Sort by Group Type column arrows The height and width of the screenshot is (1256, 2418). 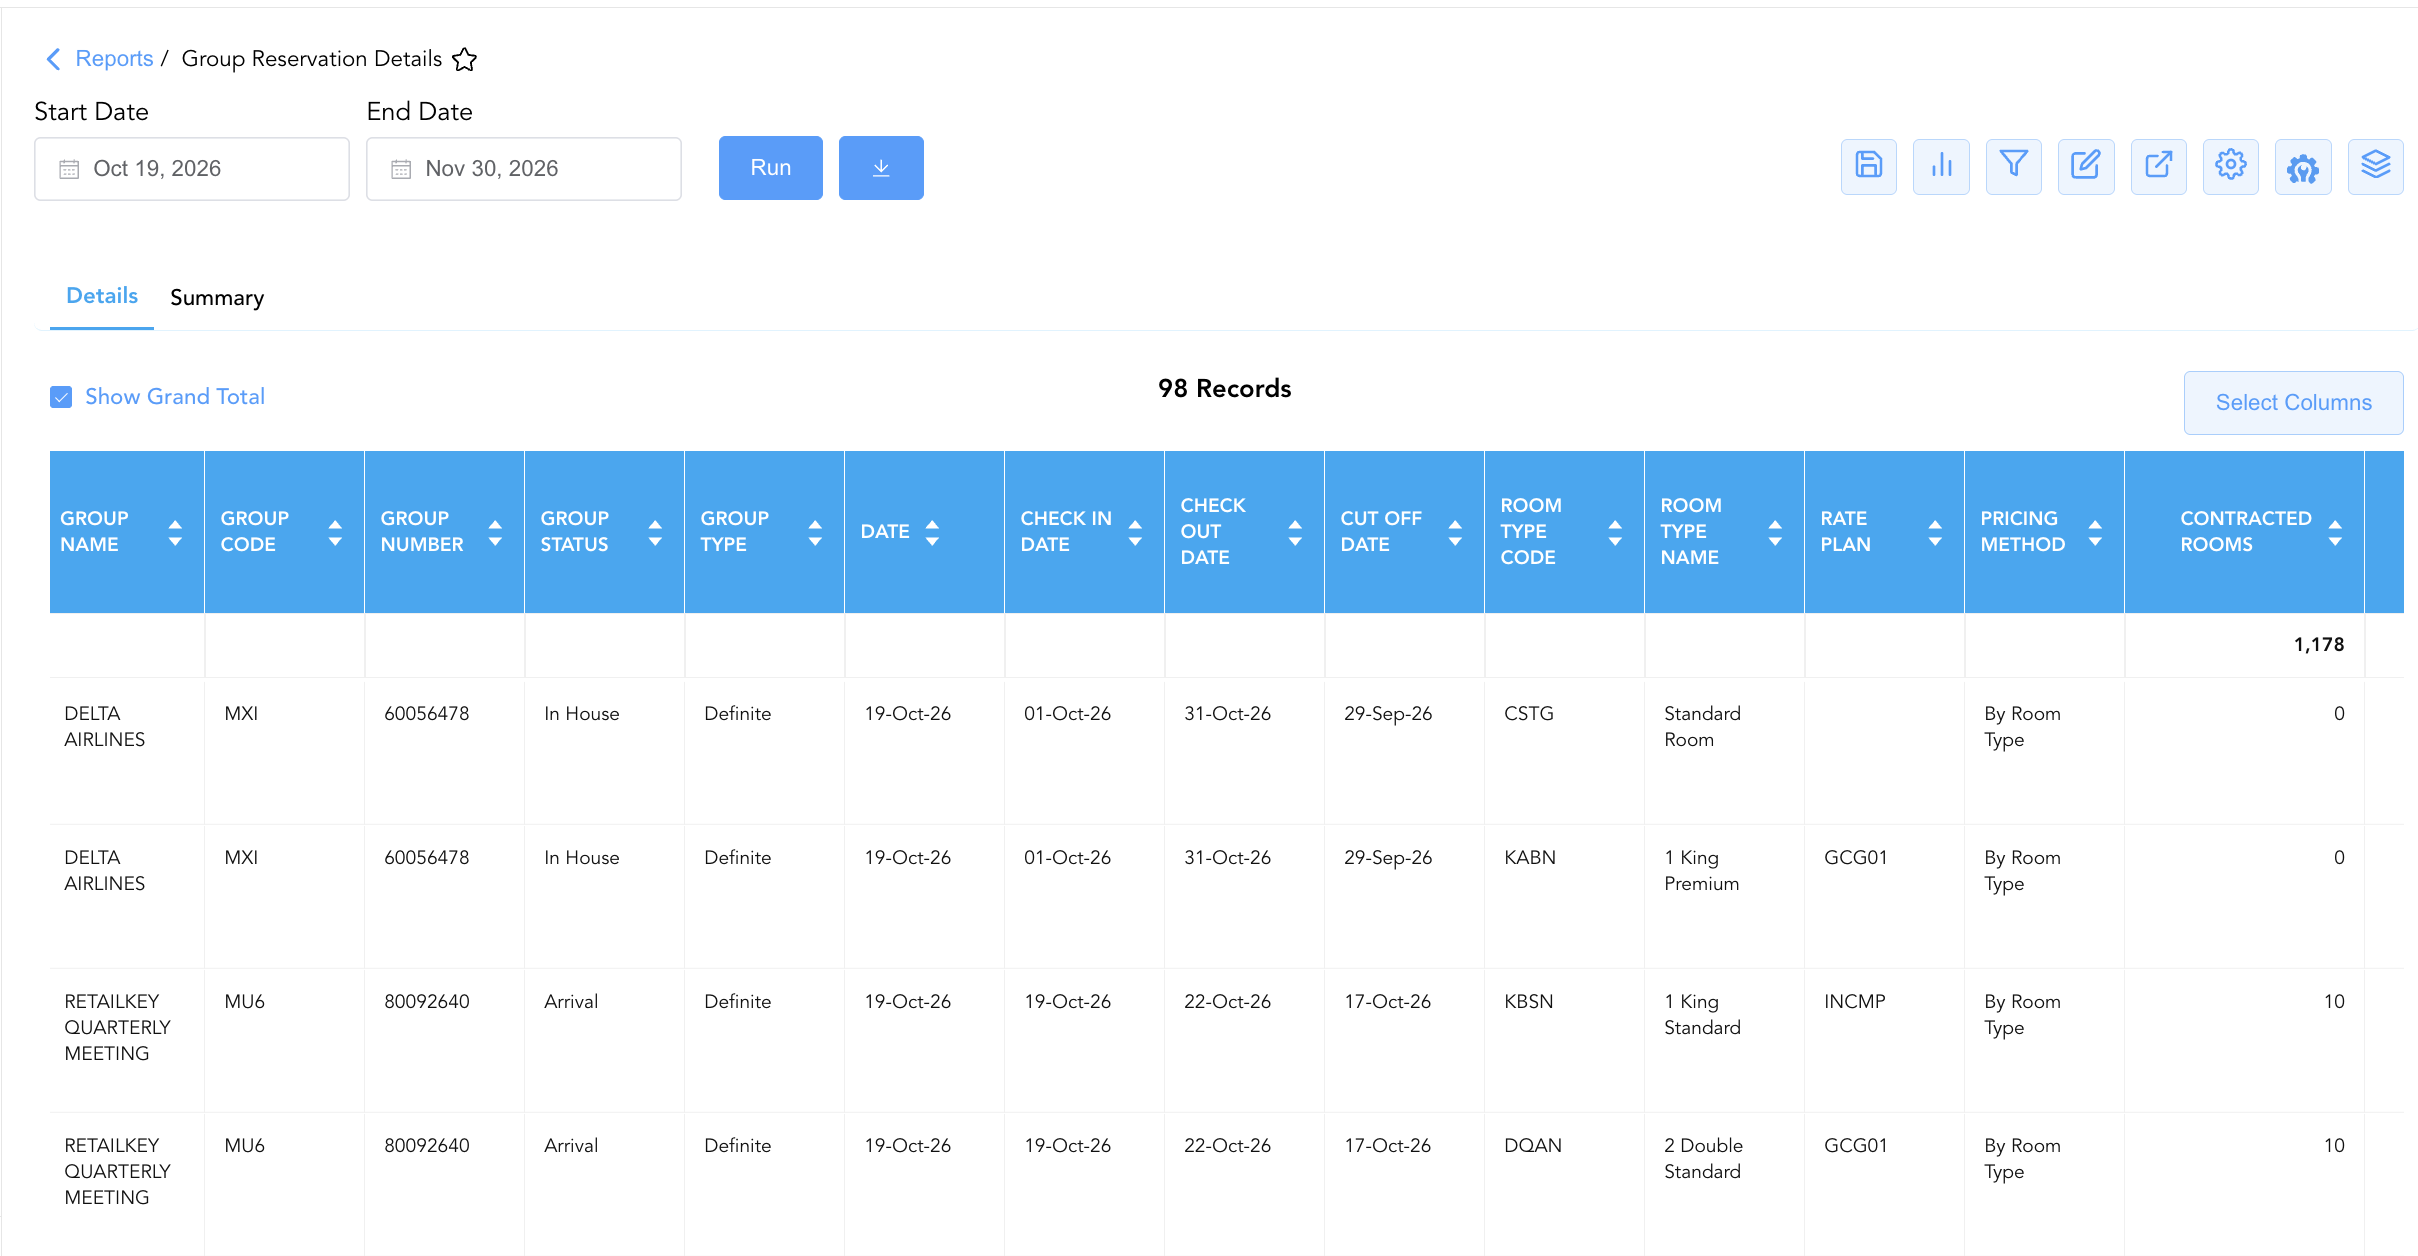click(x=815, y=532)
